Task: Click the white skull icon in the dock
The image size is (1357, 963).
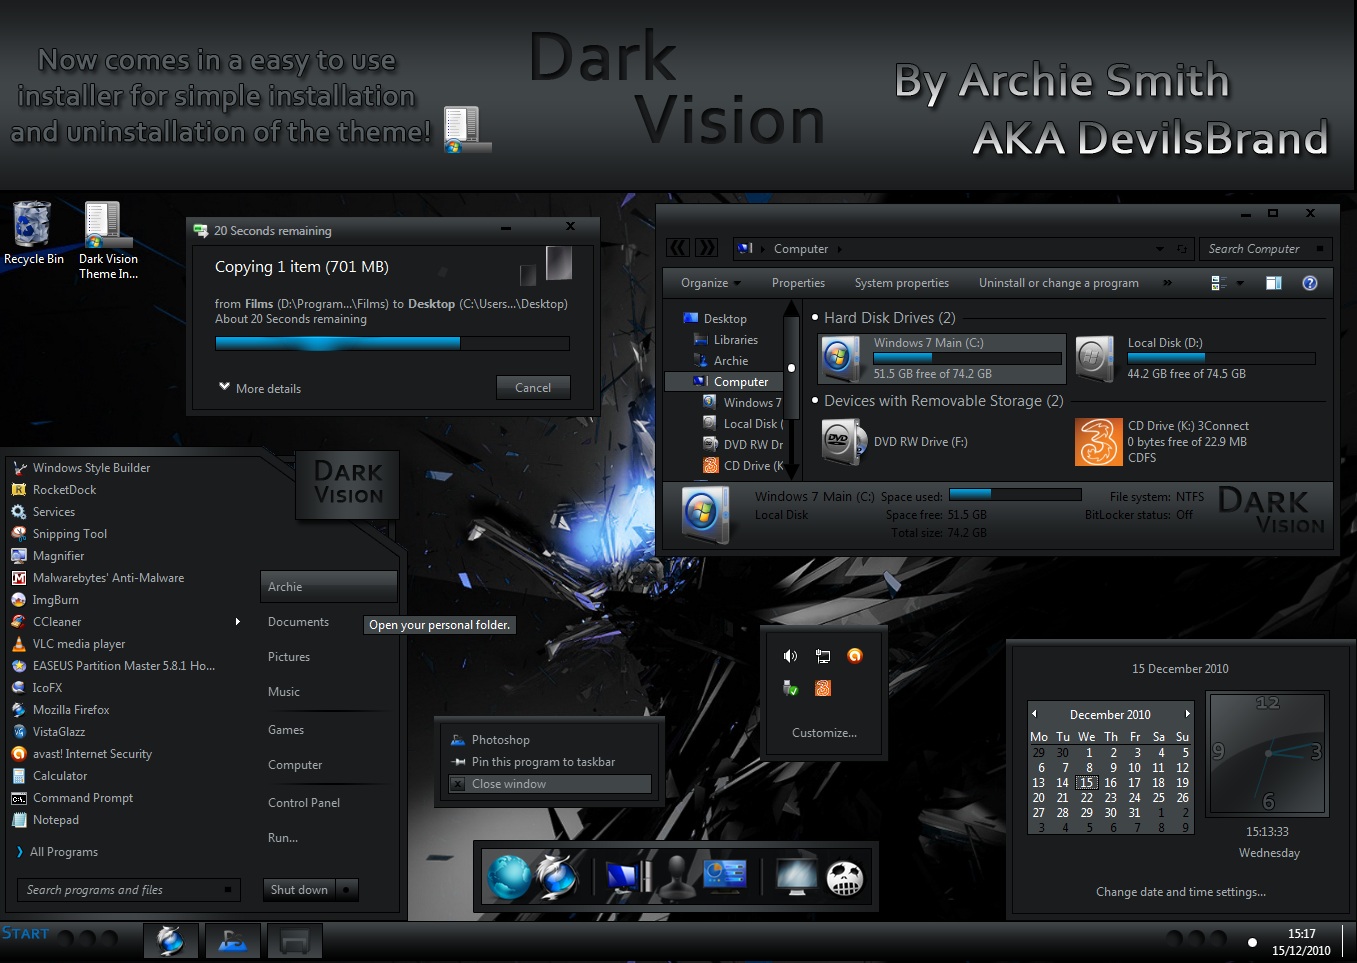Action: [845, 878]
